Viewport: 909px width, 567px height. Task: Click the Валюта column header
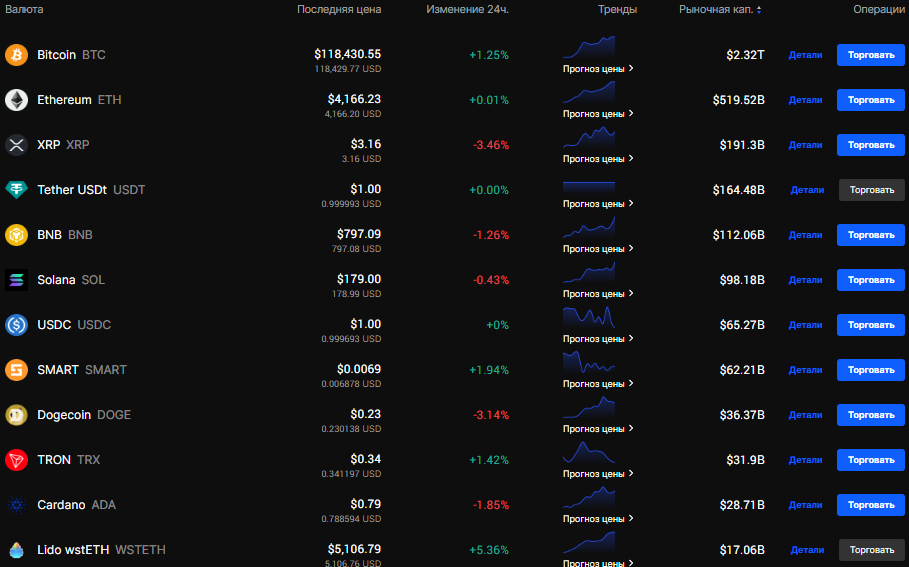24,10
